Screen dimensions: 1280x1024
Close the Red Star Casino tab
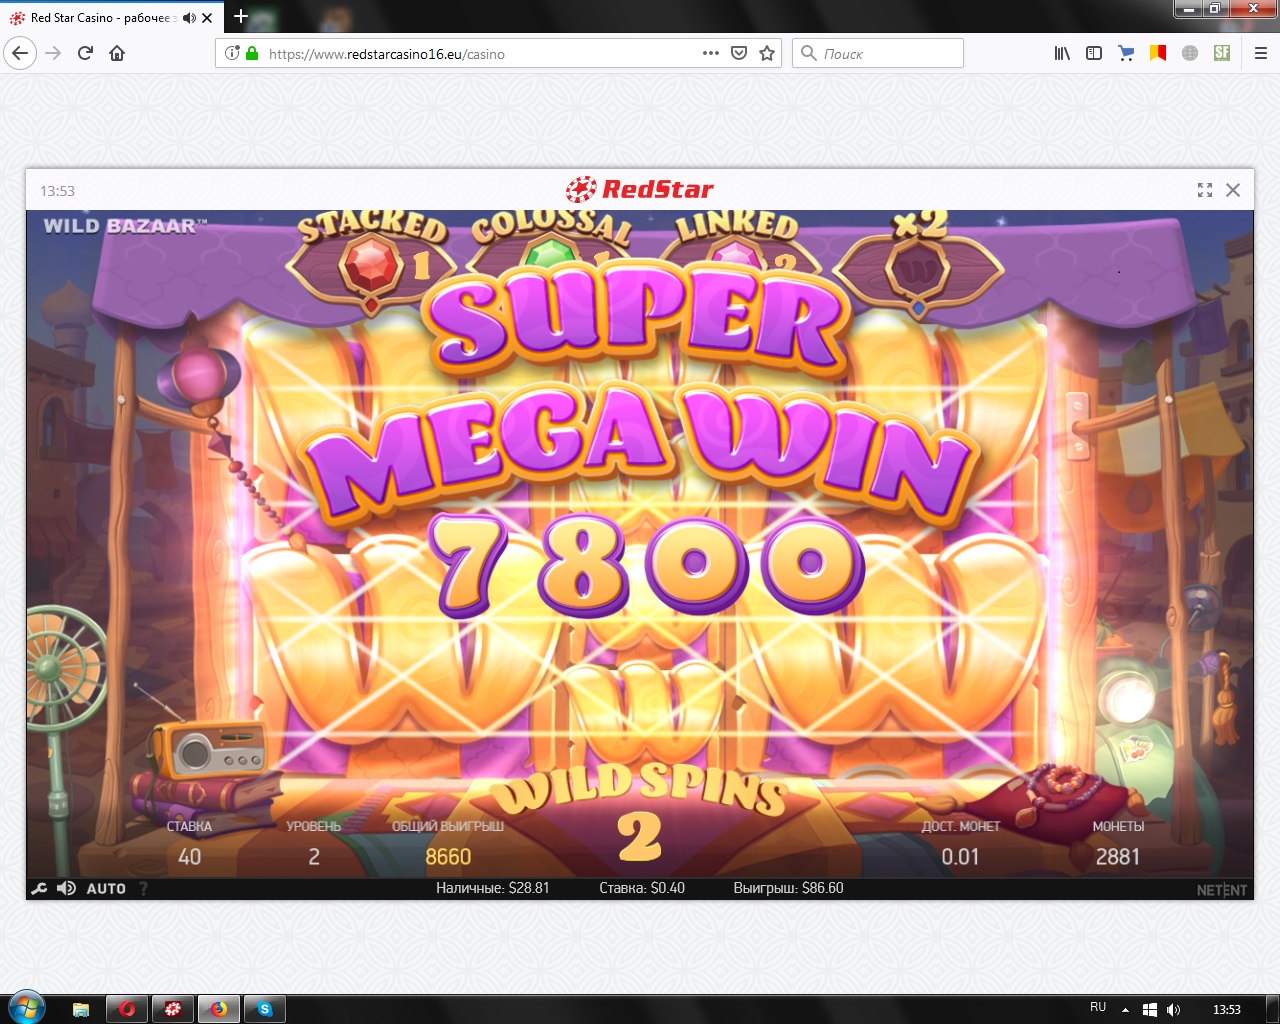pyautogui.click(x=207, y=18)
